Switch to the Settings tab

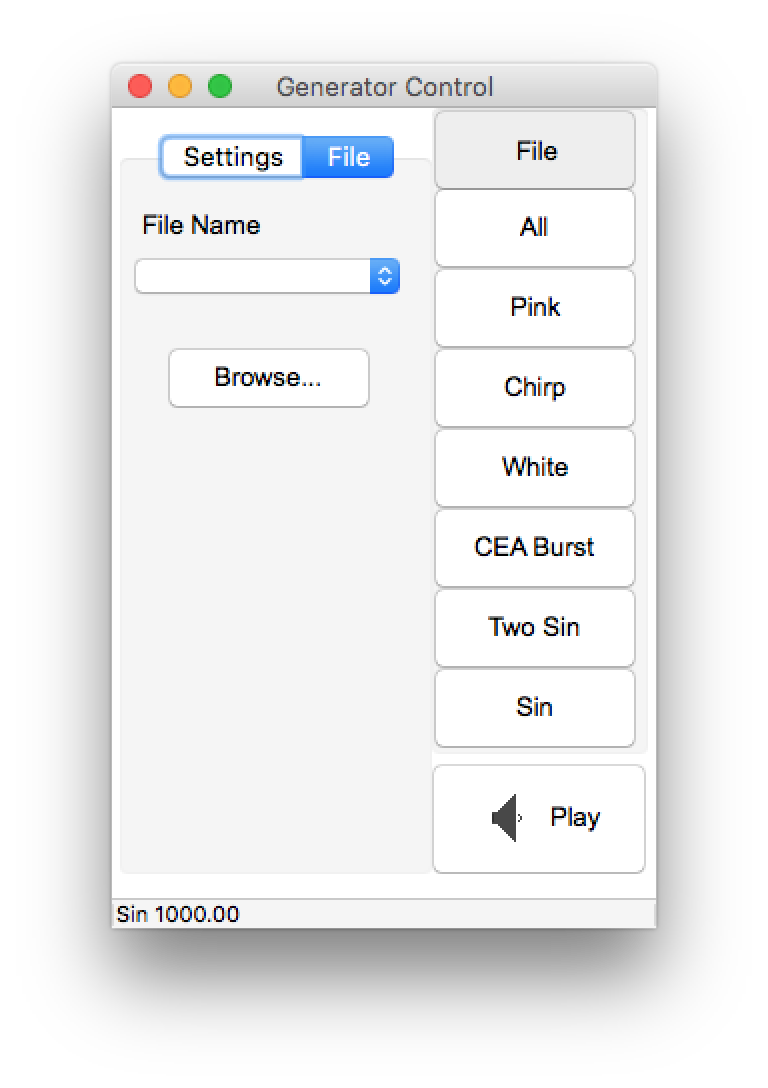coord(232,157)
